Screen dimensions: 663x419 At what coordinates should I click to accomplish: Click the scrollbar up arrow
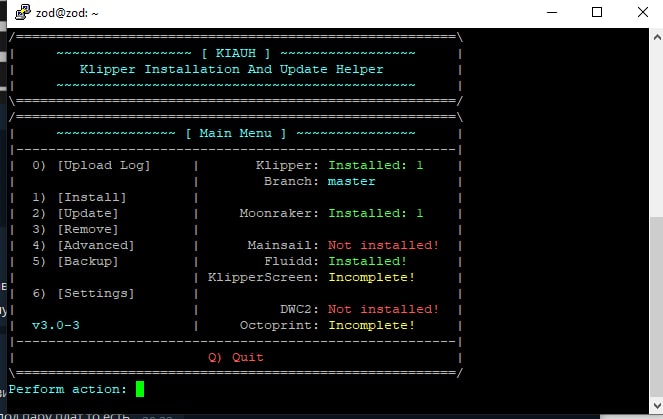657,38
